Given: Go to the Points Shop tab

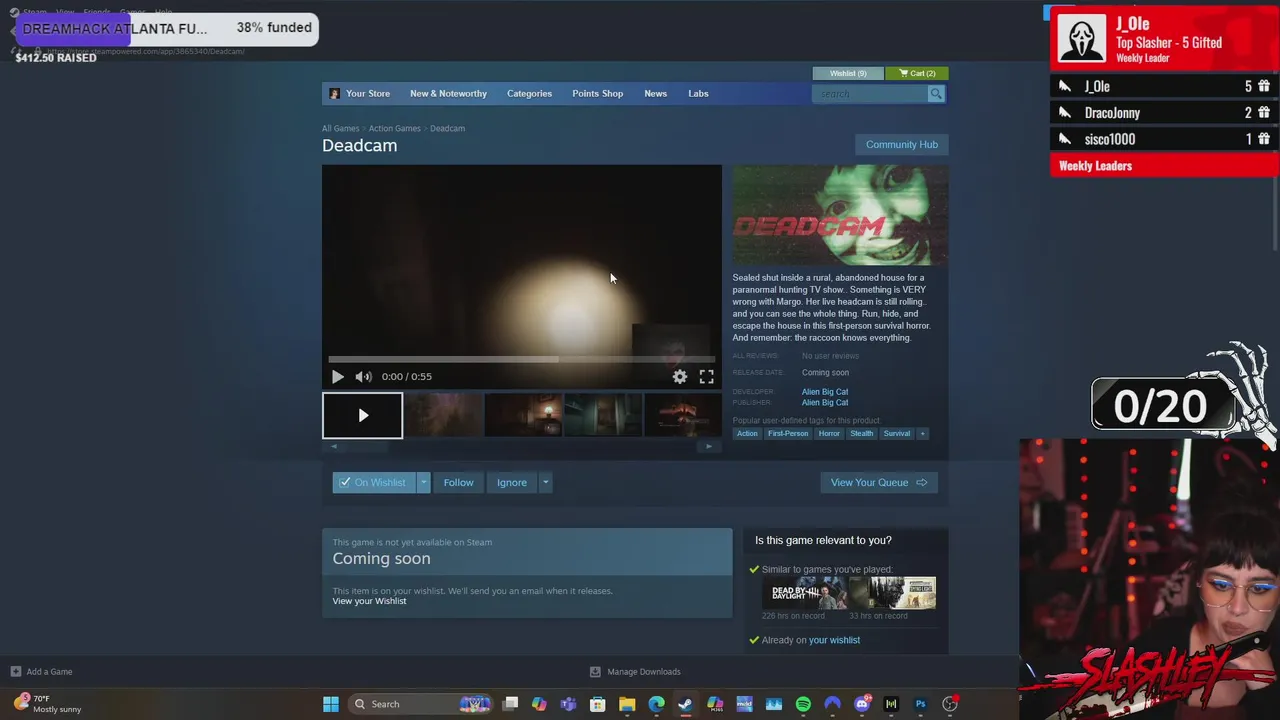Looking at the screenshot, I should click(x=597, y=94).
